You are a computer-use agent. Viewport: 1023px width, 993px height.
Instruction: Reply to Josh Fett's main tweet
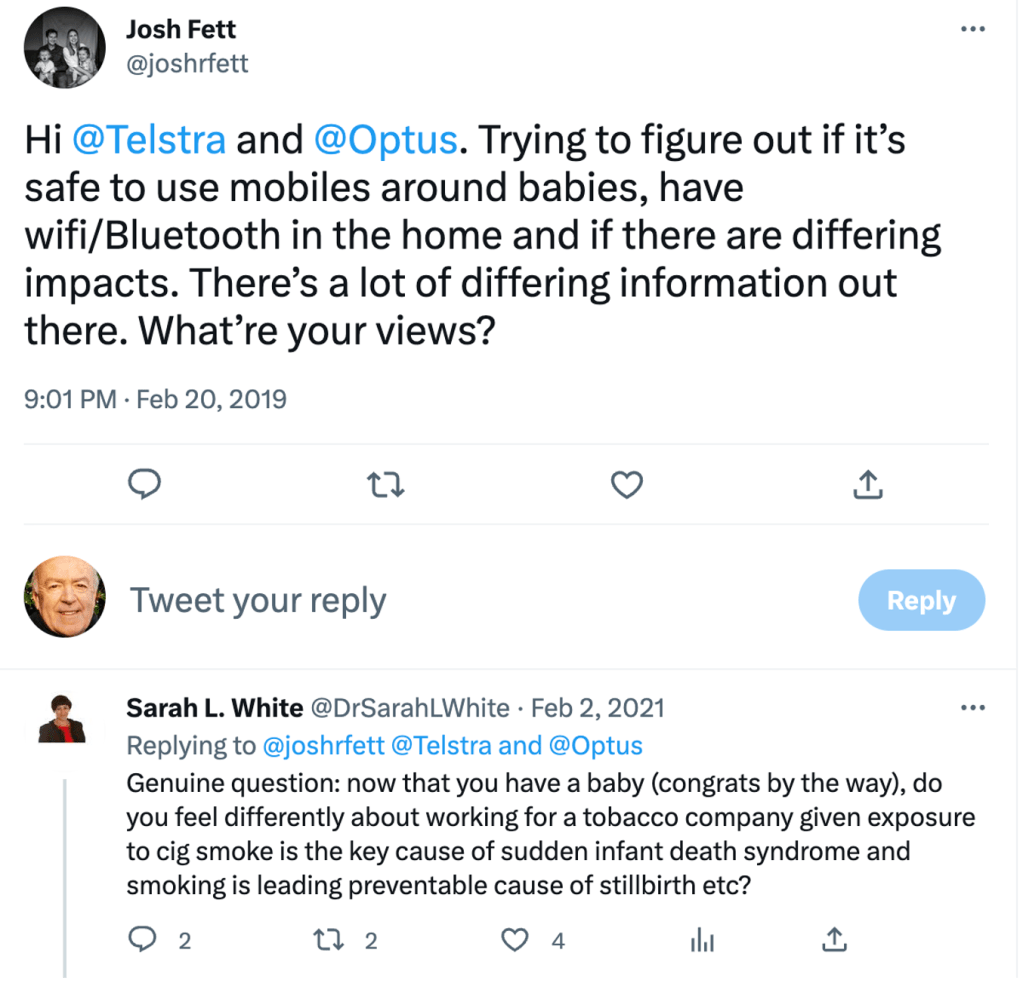click(x=146, y=486)
